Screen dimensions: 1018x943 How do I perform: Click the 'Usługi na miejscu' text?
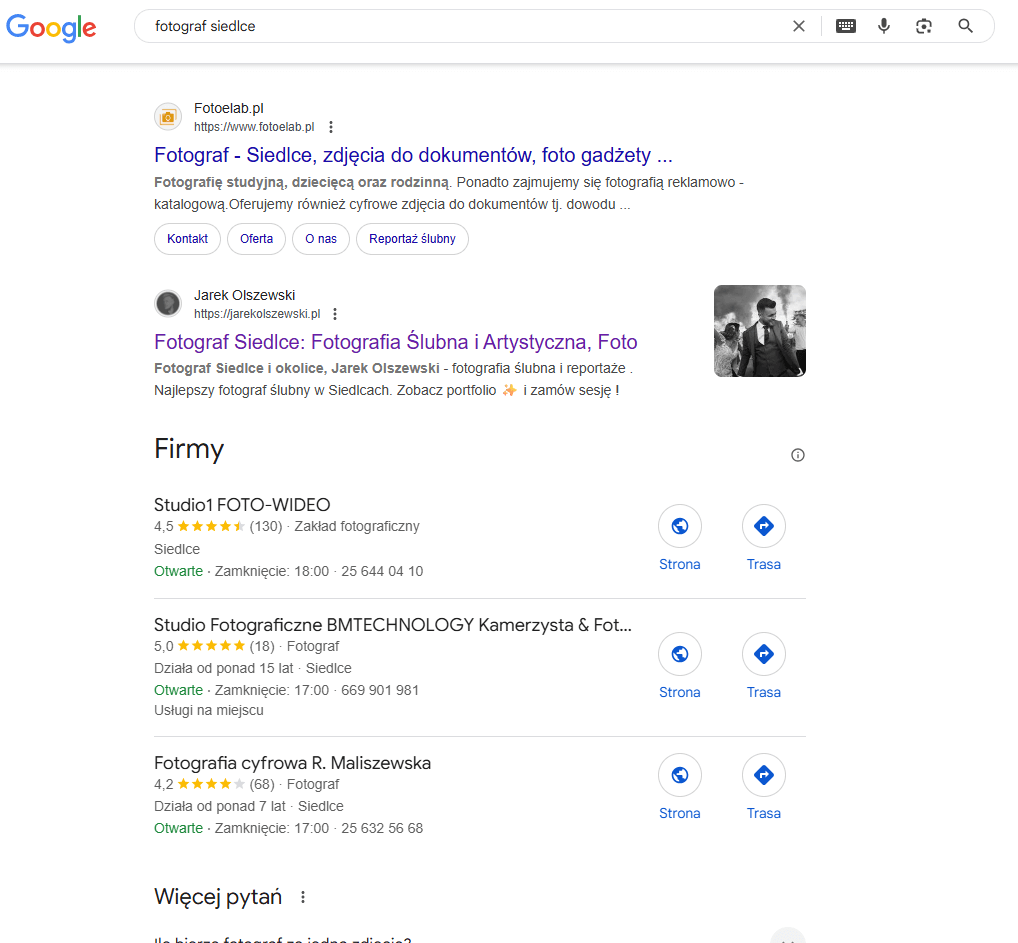pyautogui.click(x=208, y=710)
